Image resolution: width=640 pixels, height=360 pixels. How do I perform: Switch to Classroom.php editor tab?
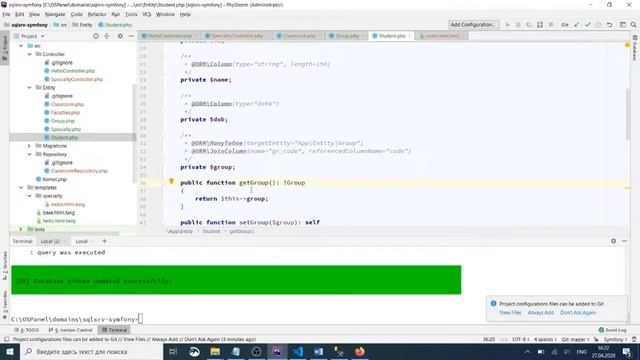(298, 36)
